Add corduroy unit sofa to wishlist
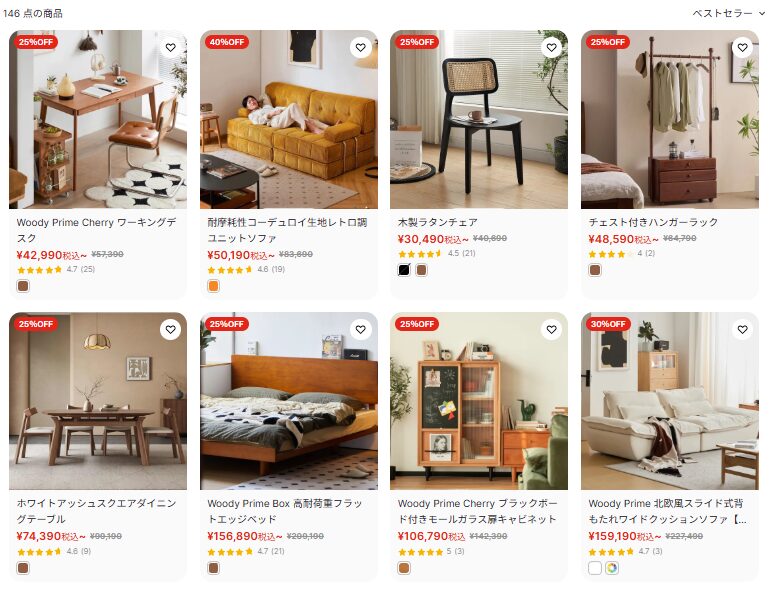The height and width of the screenshot is (592, 775). click(361, 47)
